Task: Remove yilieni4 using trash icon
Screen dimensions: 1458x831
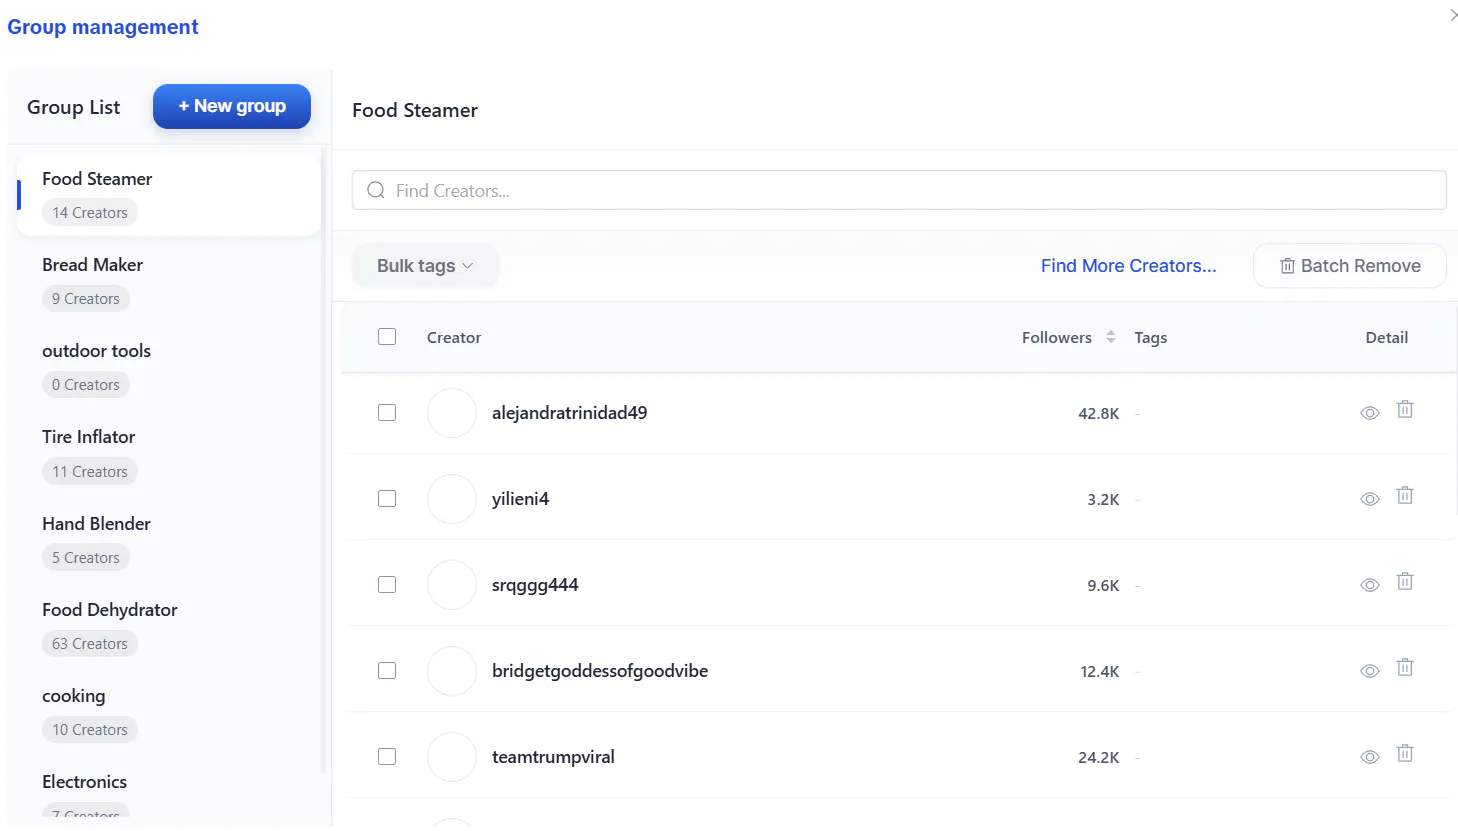Action: 1405,495
